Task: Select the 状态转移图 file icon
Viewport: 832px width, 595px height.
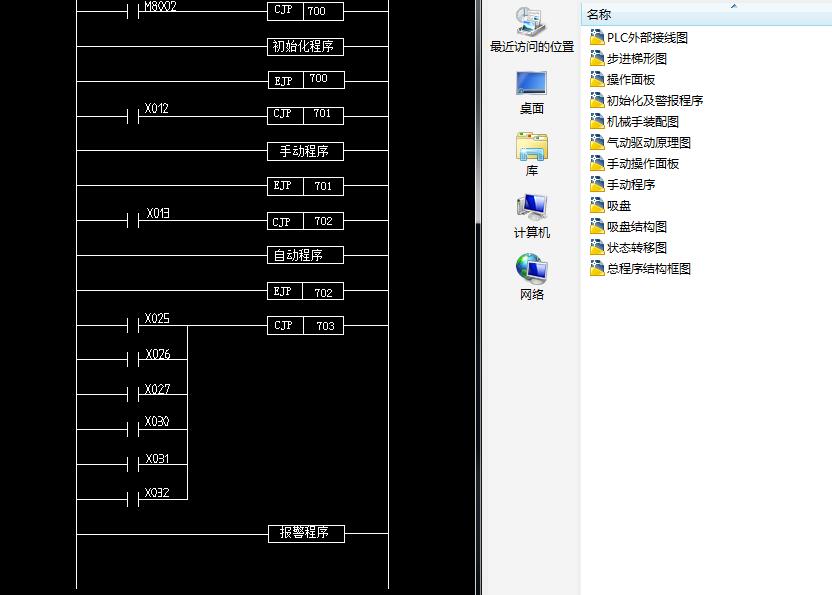Action: (x=597, y=247)
